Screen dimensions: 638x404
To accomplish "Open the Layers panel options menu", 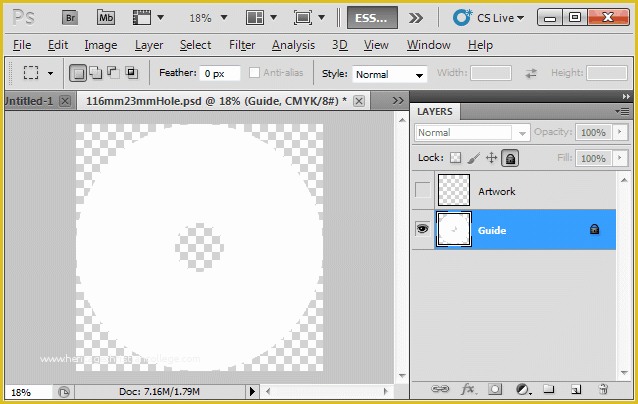I will tap(623, 111).
